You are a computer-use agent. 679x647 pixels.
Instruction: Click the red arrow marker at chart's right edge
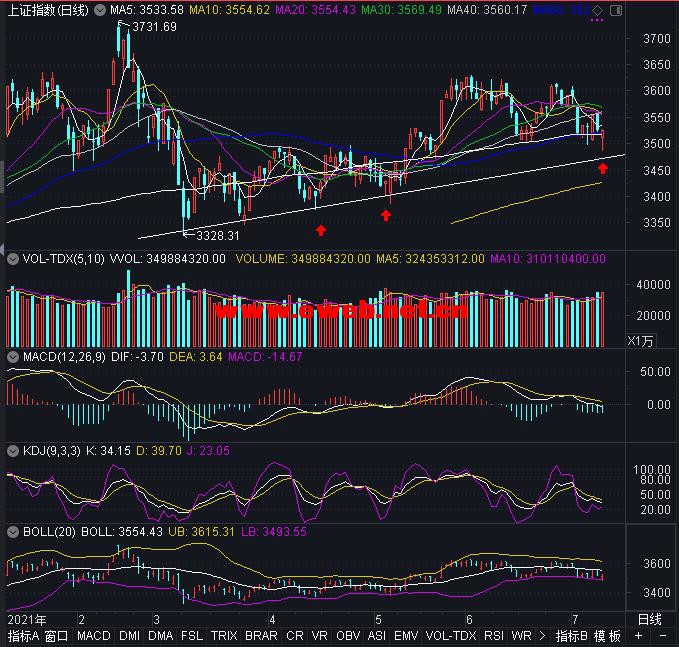[x=603, y=169]
